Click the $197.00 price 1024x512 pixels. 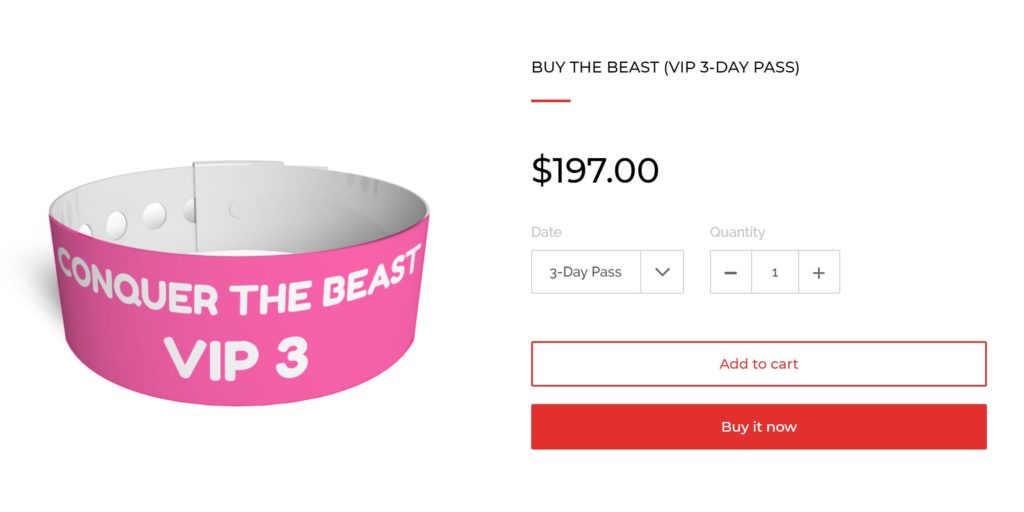[x=595, y=170]
